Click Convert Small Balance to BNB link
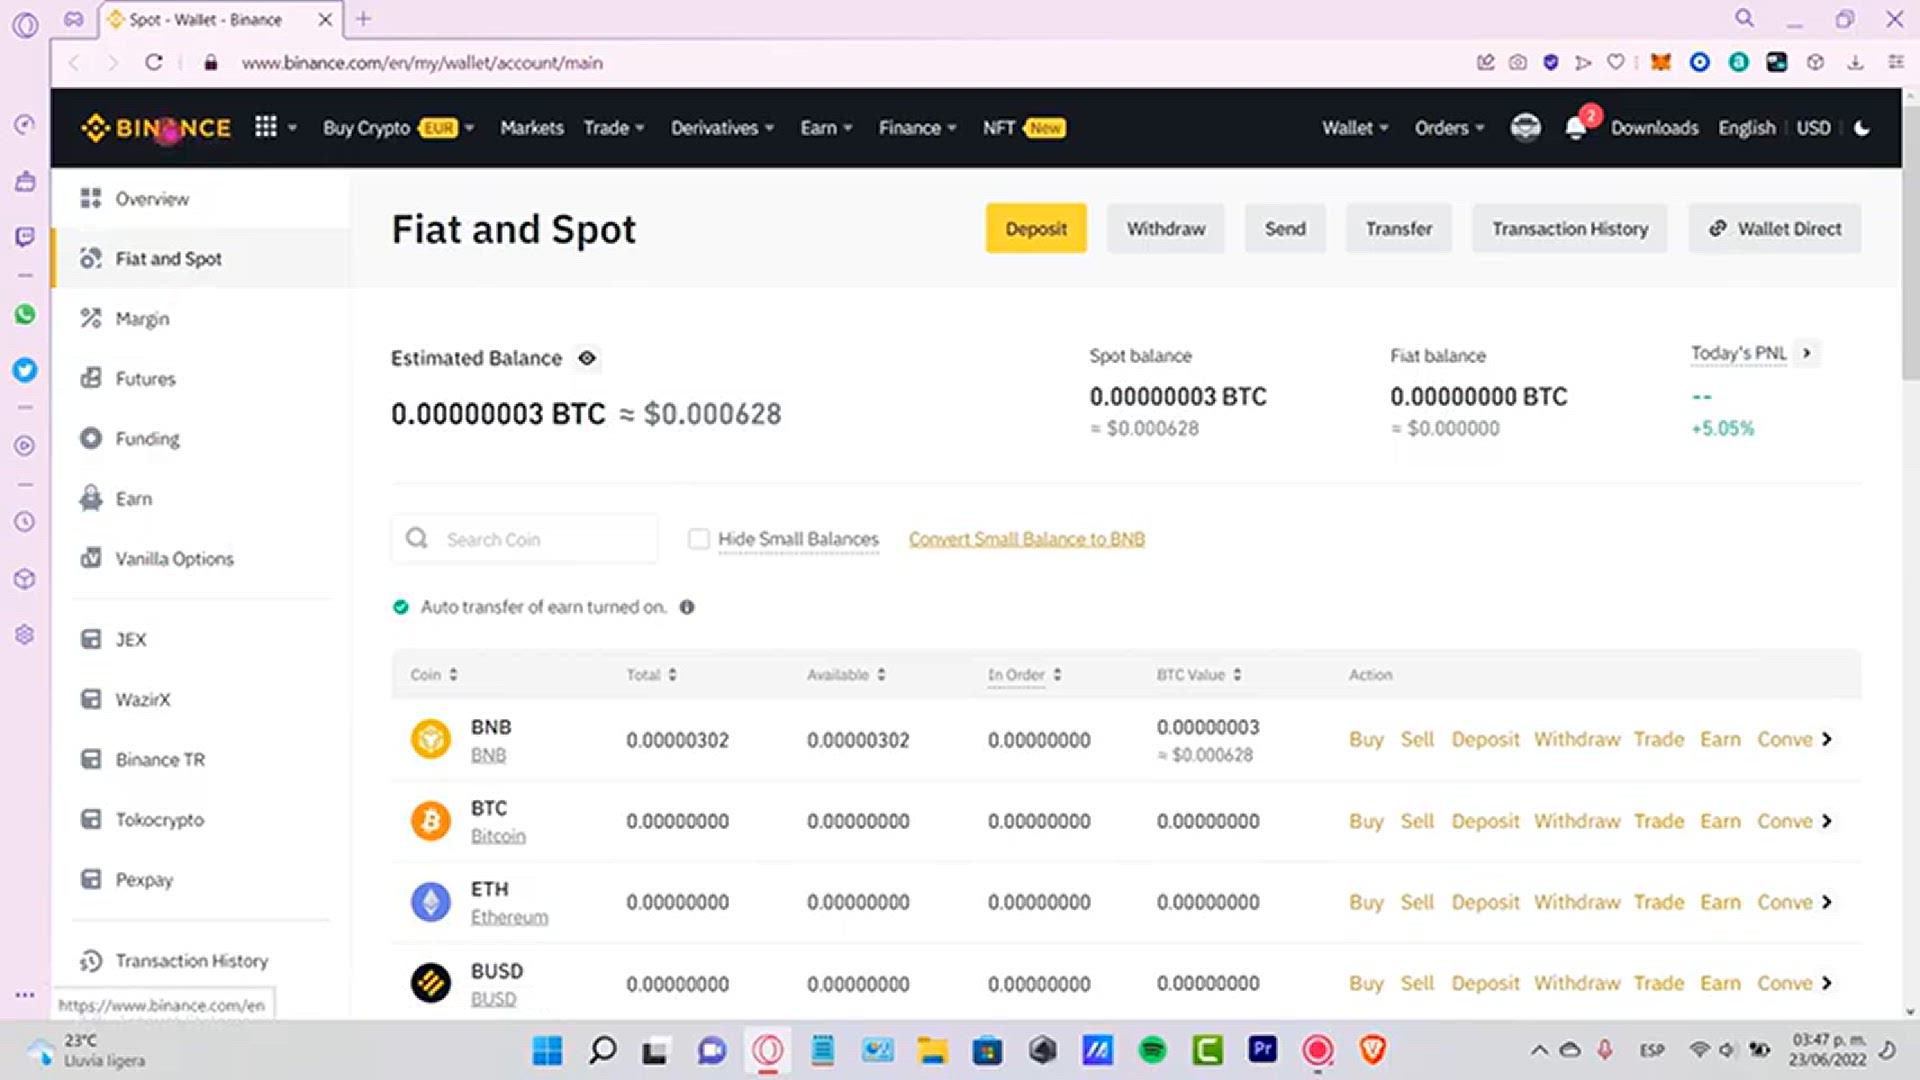The width and height of the screenshot is (1920, 1080). [1027, 539]
